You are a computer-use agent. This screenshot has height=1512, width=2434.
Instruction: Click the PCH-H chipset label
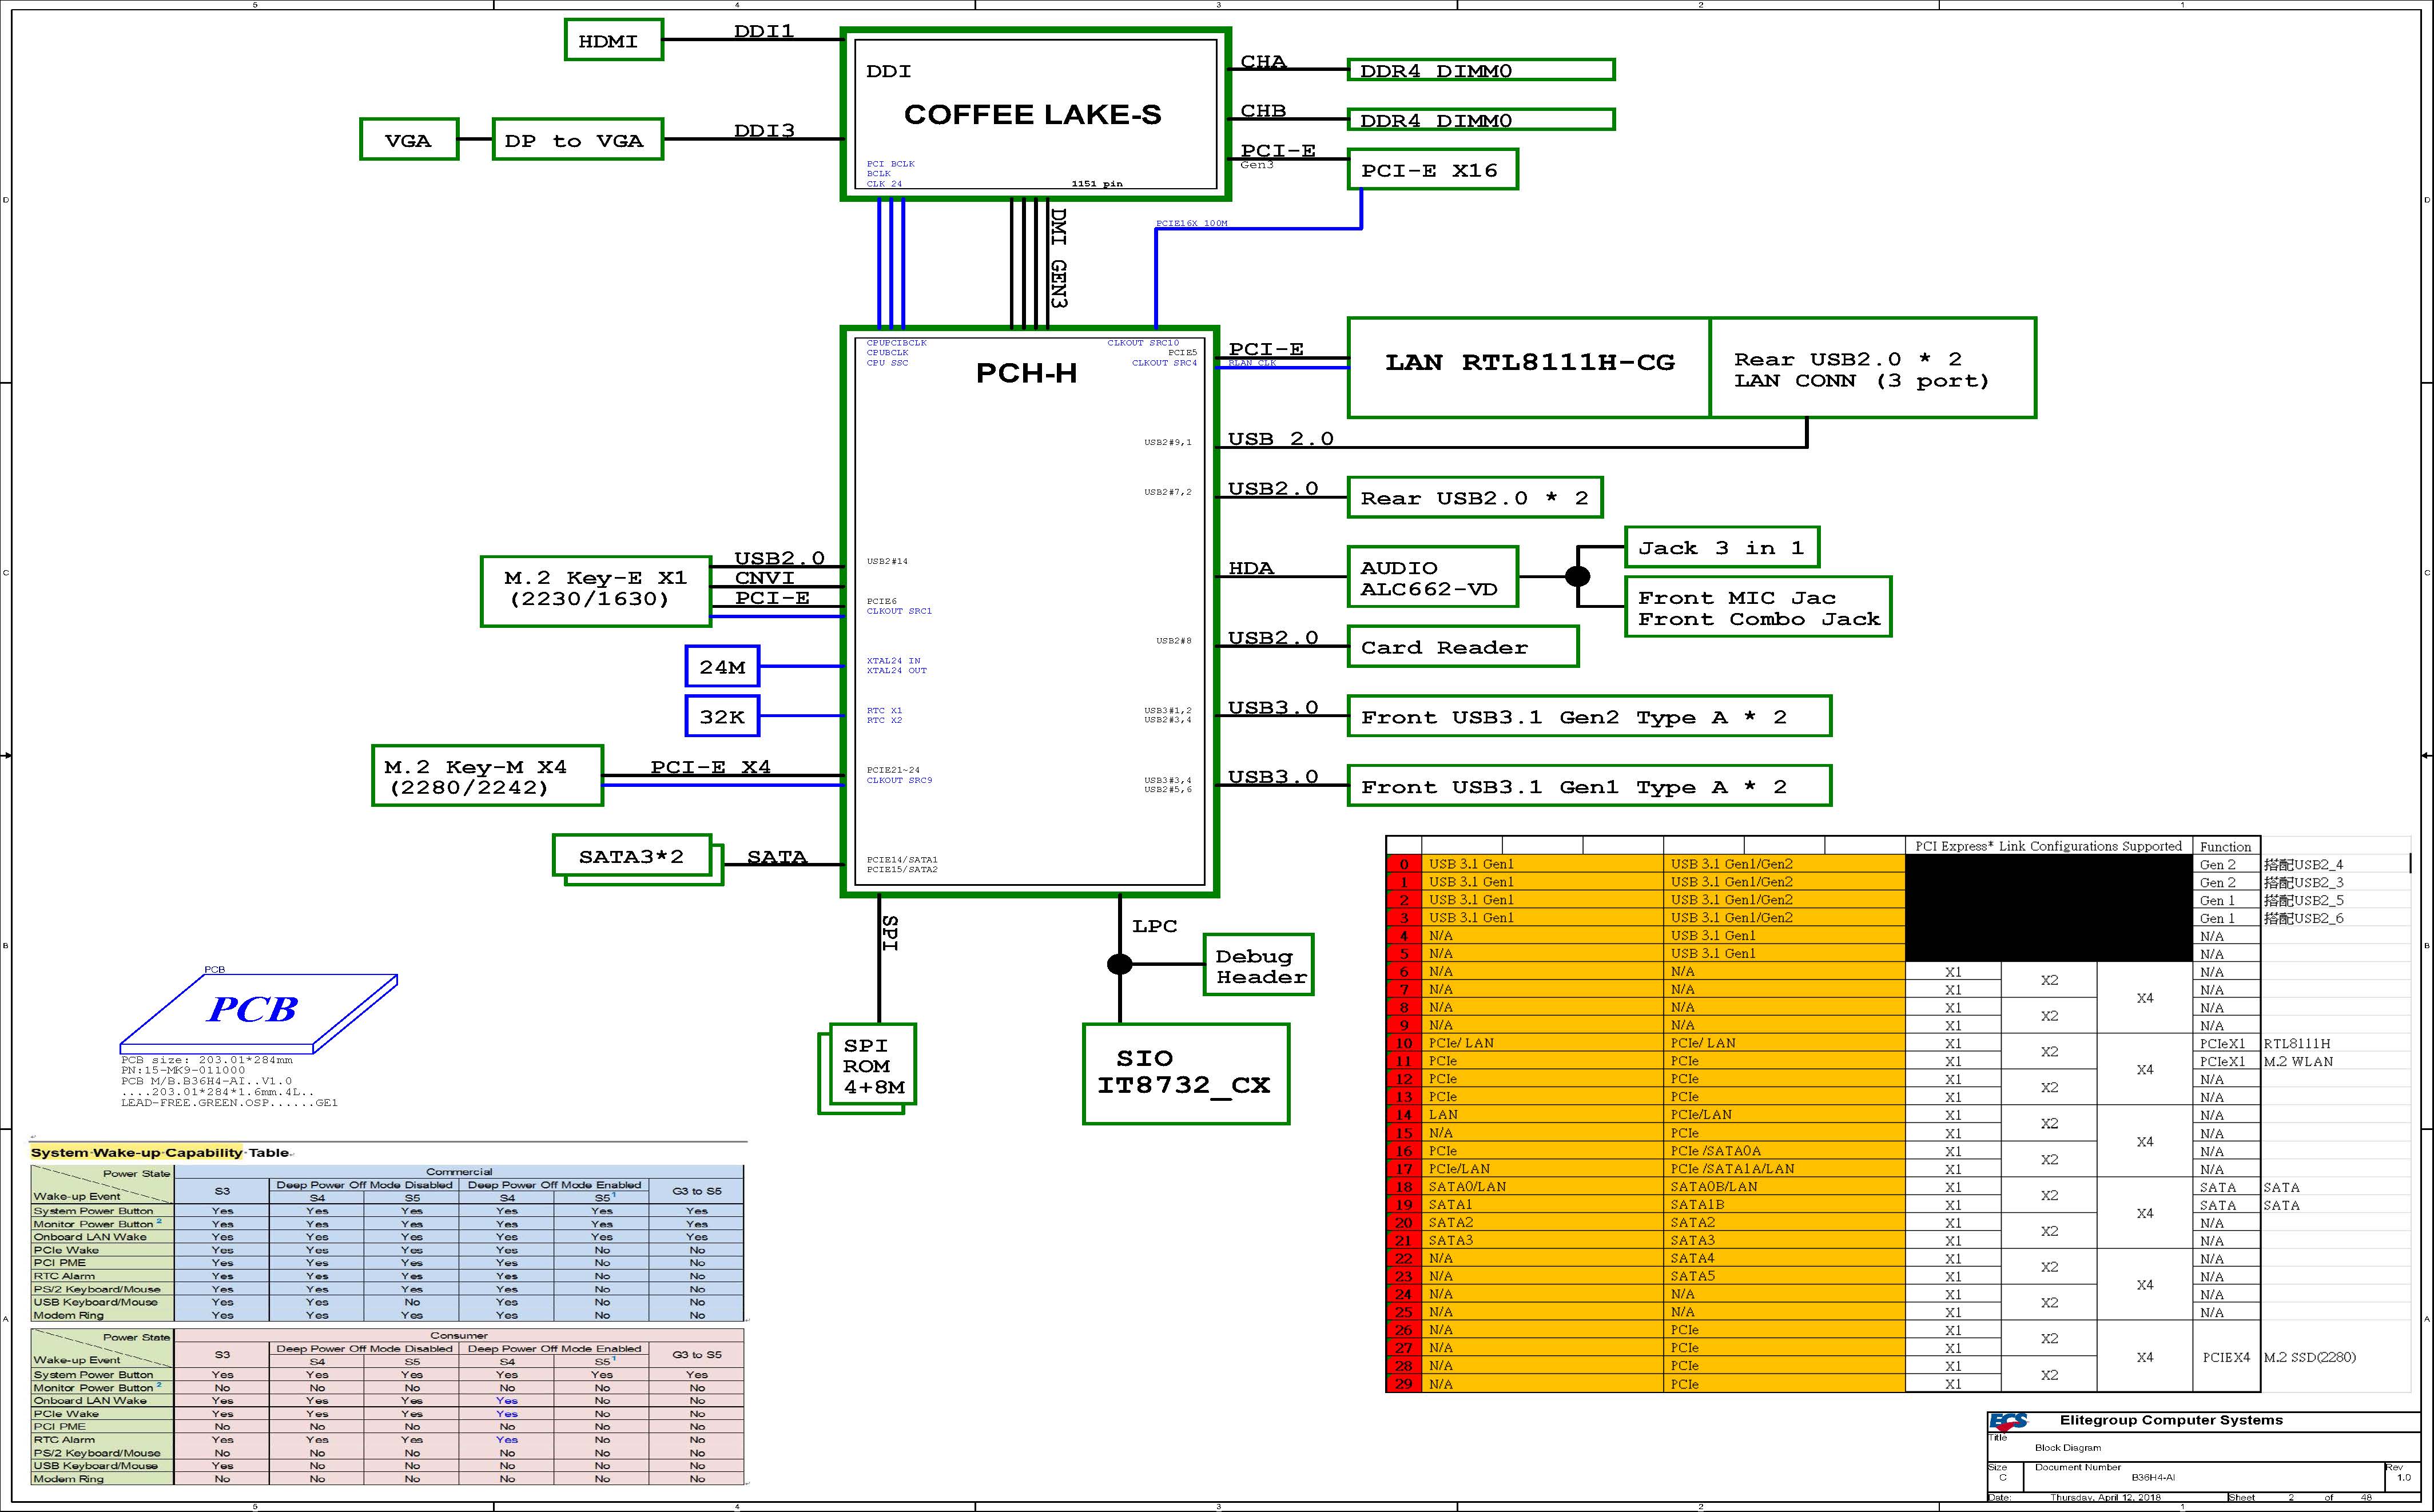(x=1026, y=373)
